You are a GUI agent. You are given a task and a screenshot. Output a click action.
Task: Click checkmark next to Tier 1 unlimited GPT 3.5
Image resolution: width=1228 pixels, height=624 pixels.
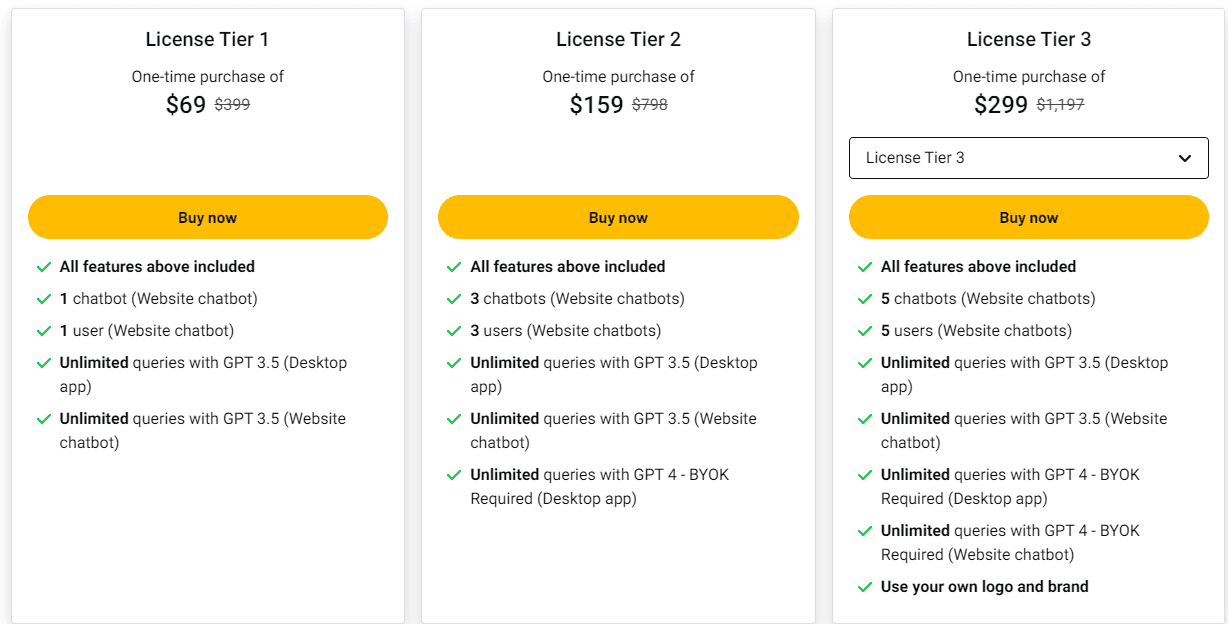45,362
